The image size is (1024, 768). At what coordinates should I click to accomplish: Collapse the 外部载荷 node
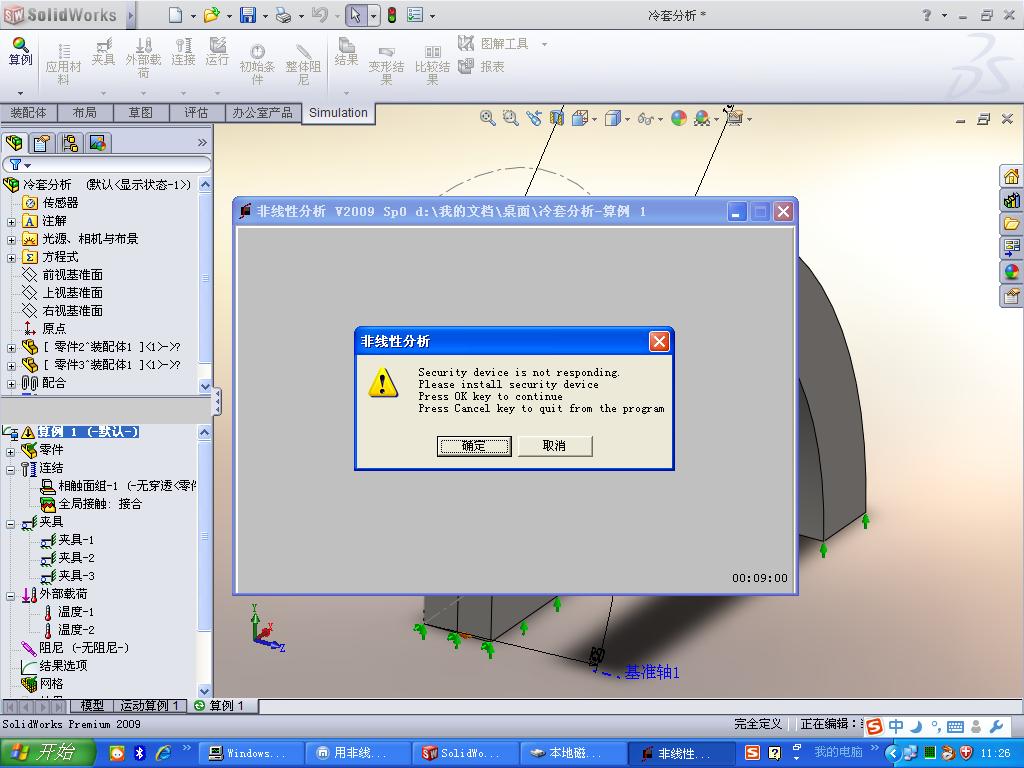(10, 595)
